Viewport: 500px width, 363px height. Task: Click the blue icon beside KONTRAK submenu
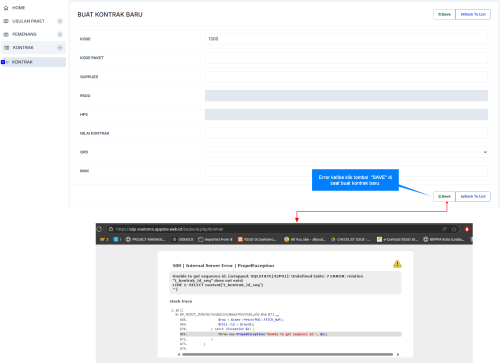point(3,62)
